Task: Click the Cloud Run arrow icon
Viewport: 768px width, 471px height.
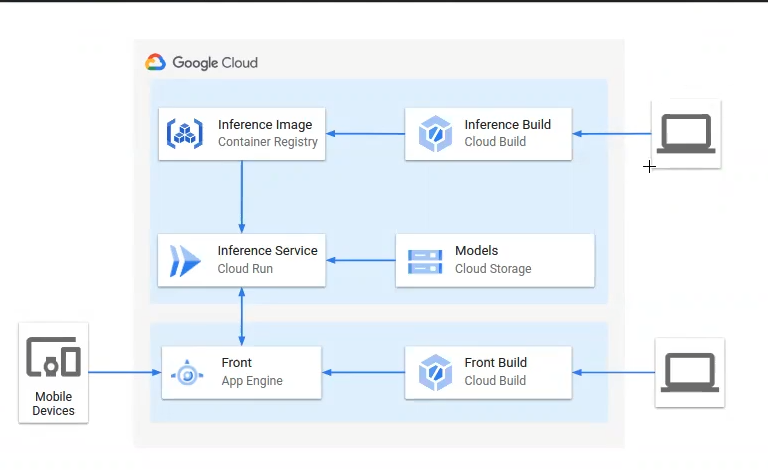Action: pyautogui.click(x=185, y=261)
